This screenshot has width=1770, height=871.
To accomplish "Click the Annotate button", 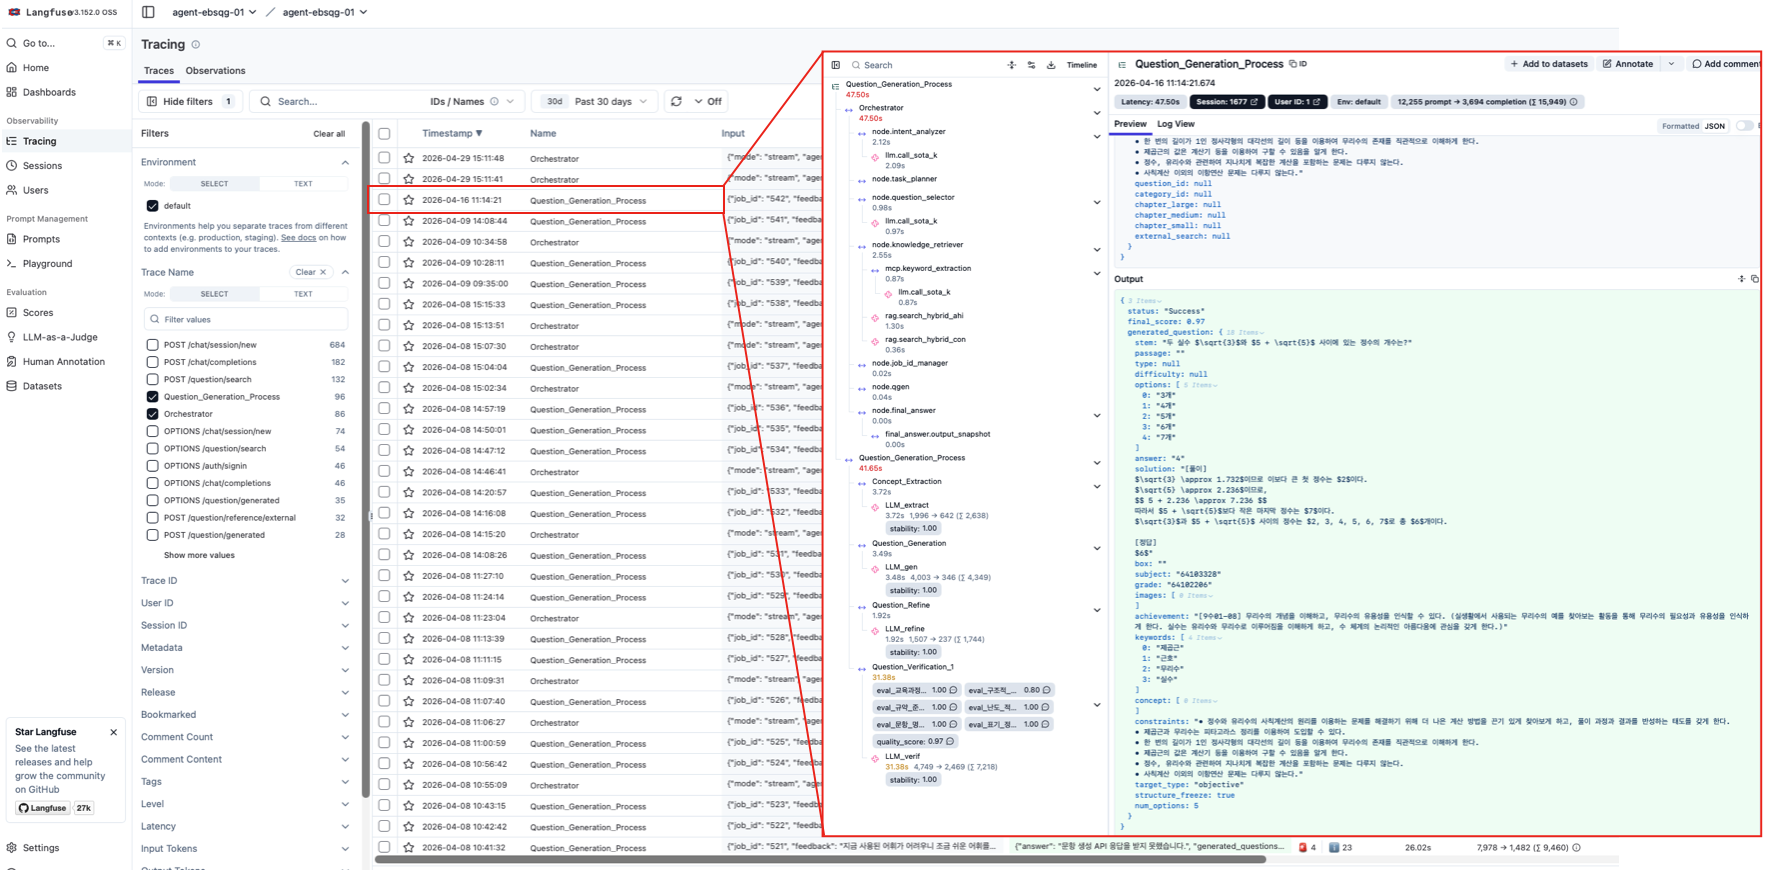I will [1628, 64].
